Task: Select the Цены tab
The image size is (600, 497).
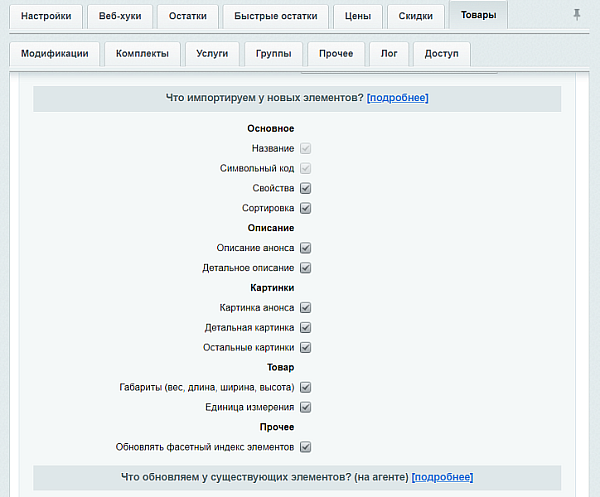Action: coord(357,16)
